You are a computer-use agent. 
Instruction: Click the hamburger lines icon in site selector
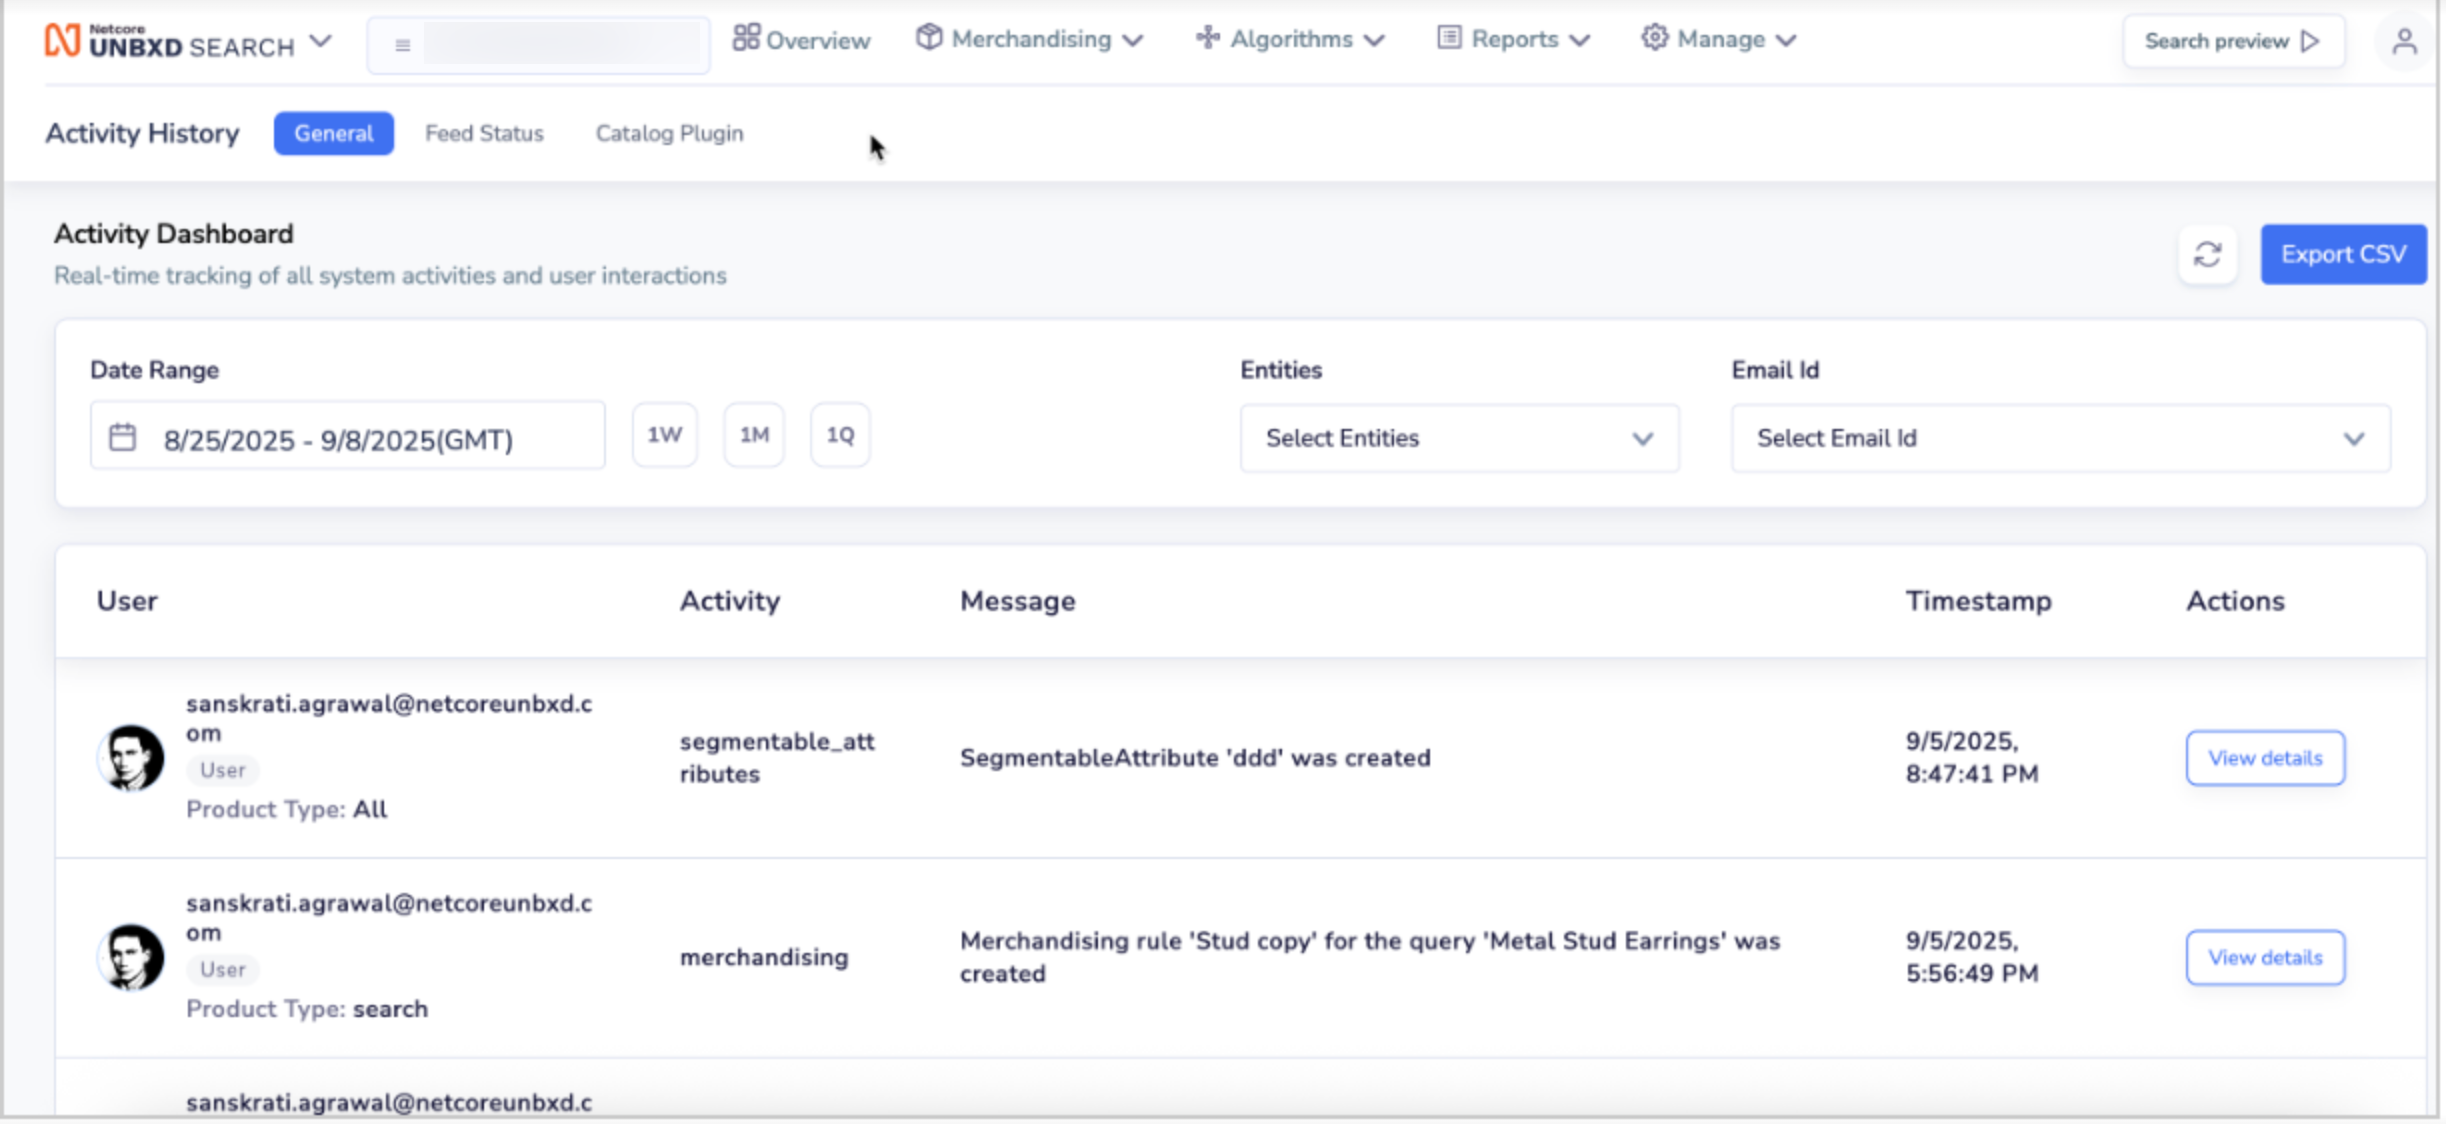[x=402, y=45]
